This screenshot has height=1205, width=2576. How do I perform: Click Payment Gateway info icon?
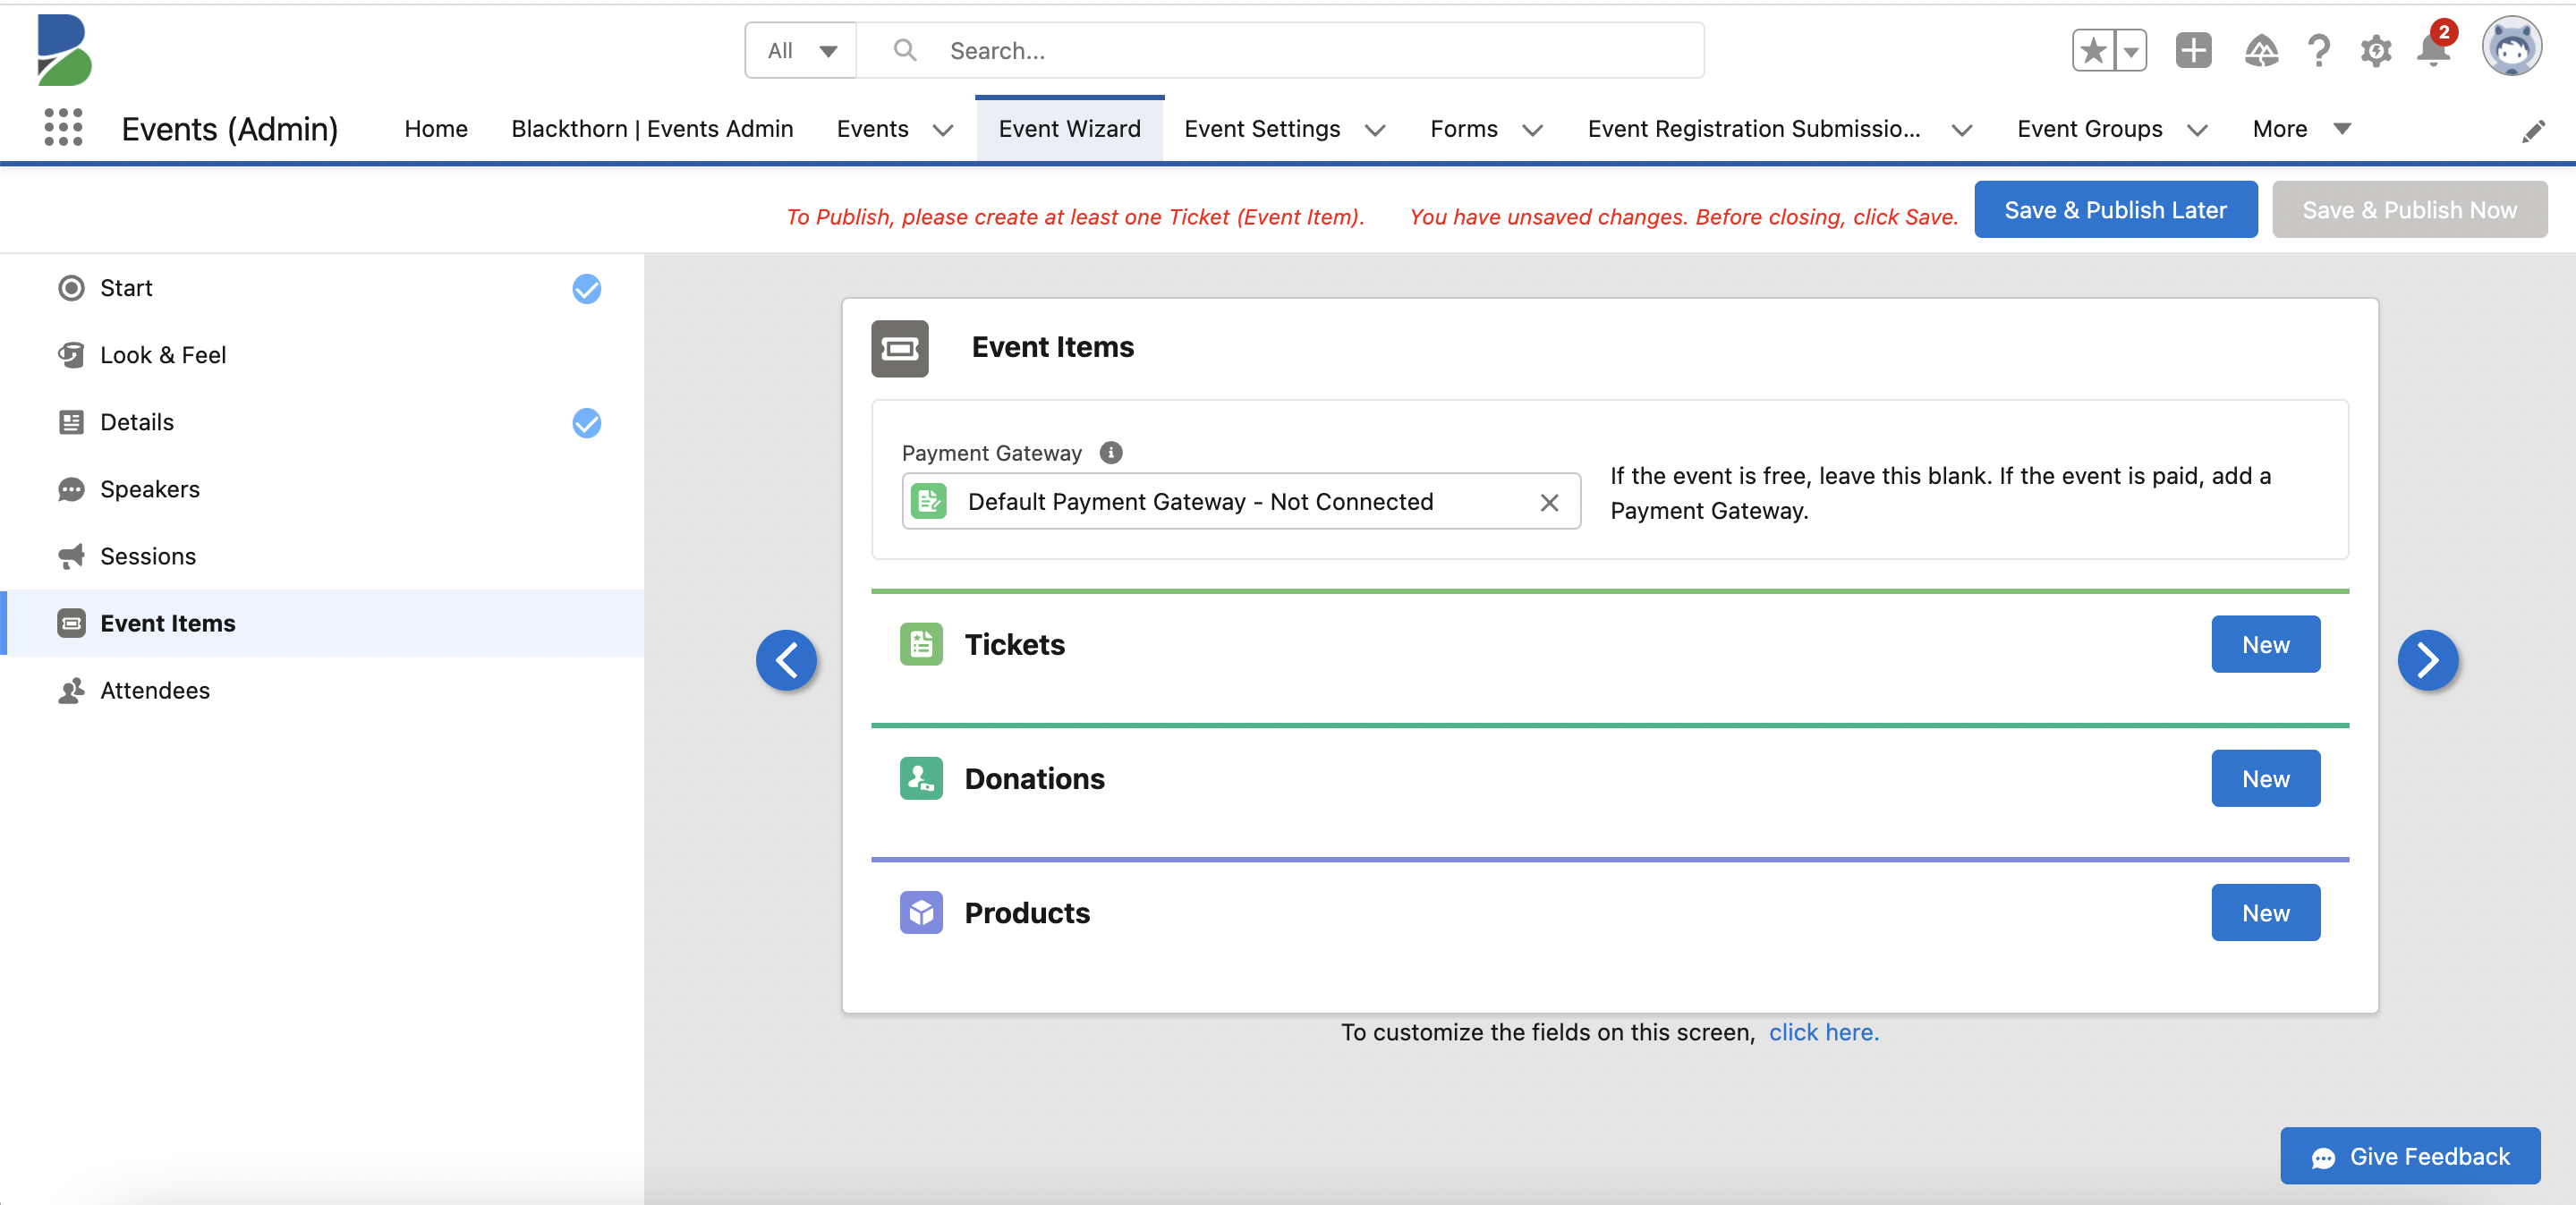(x=1110, y=453)
